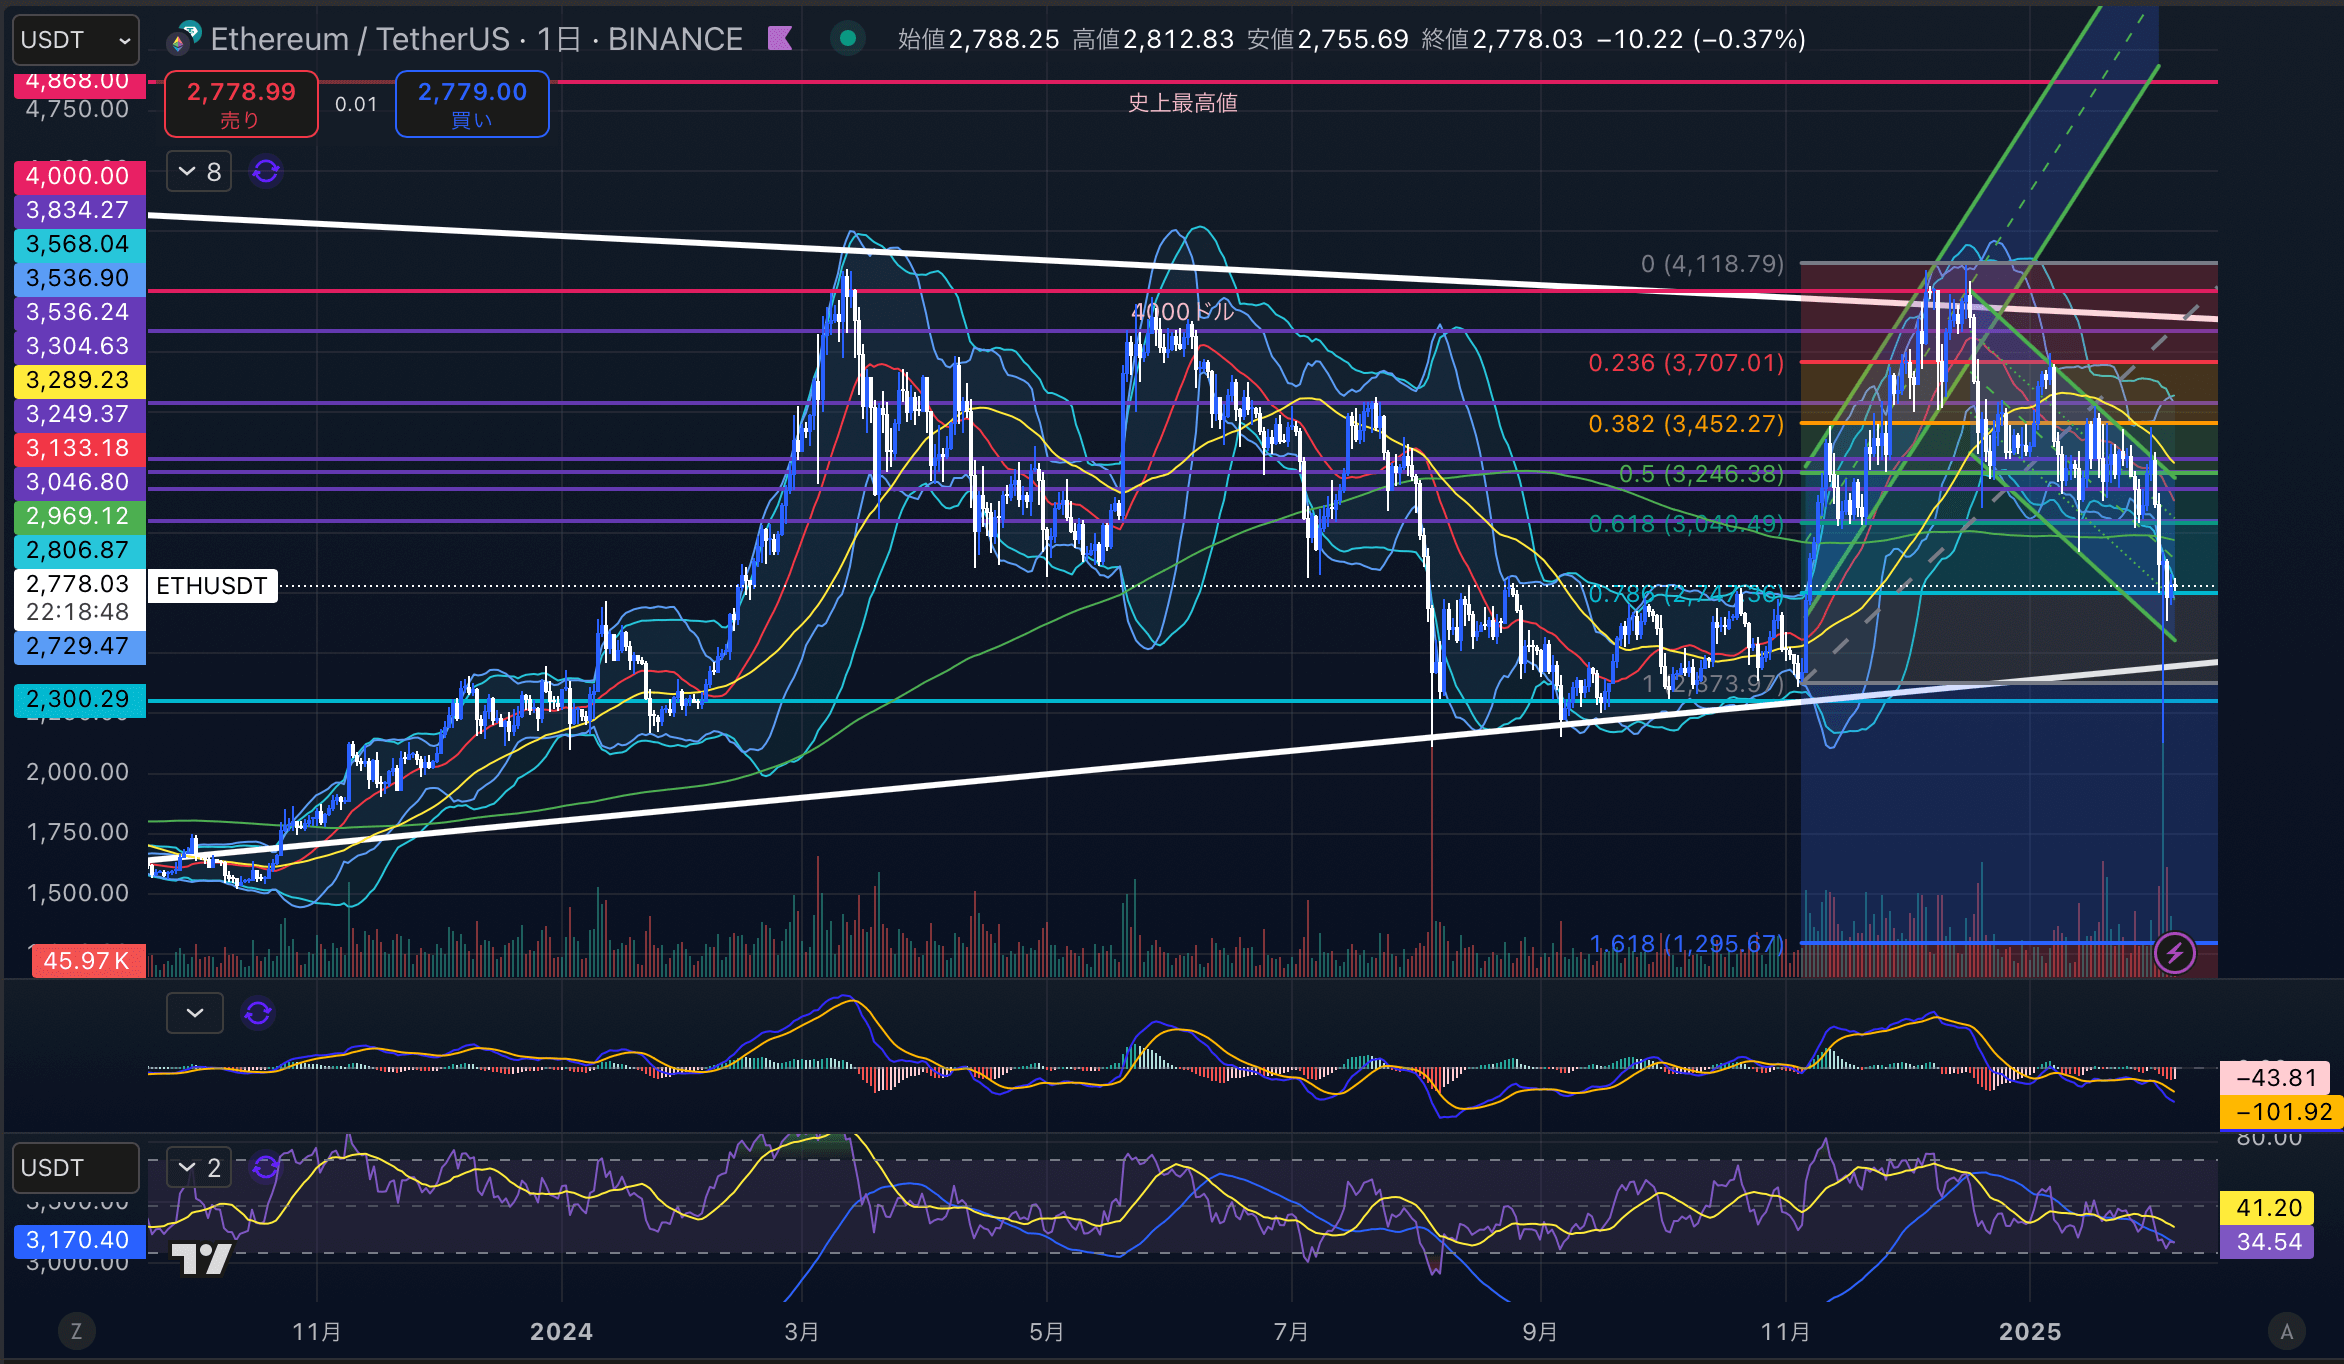The height and width of the screenshot is (1364, 2344).
Task: Expand the MACD pane legend chevron
Action: pyautogui.click(x=195, y=1013)
